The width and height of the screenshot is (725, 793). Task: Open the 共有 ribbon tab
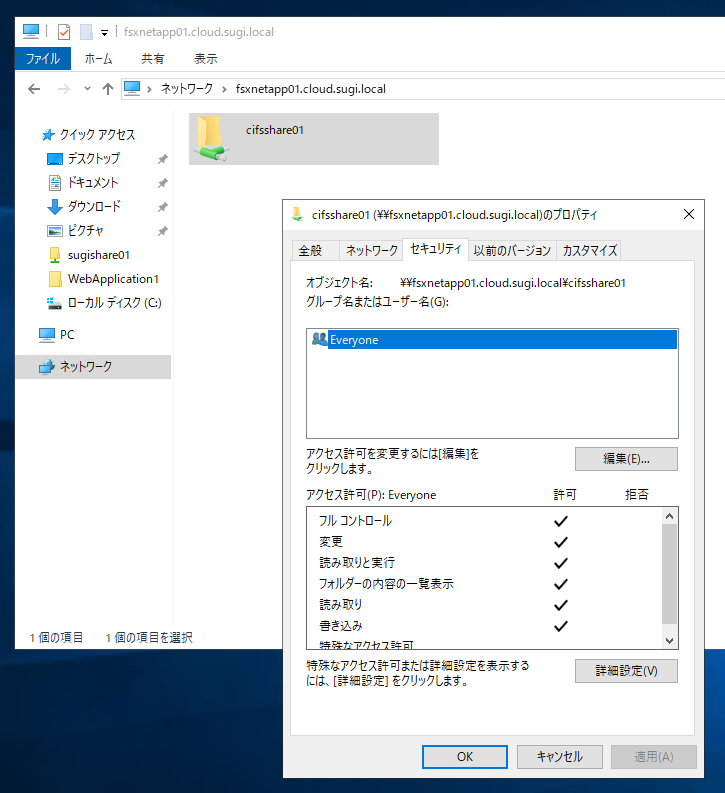click(153, 59)
